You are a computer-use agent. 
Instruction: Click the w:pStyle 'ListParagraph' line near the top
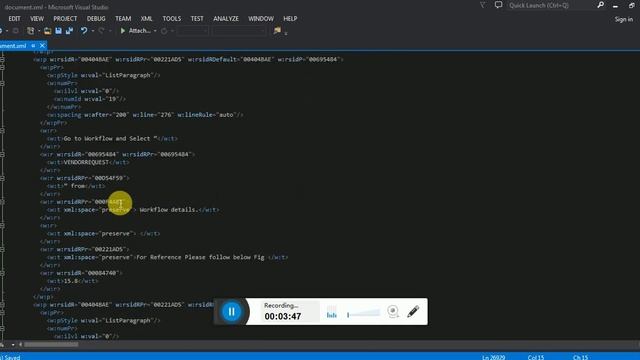pyautogui.click(x=104, y=76)
